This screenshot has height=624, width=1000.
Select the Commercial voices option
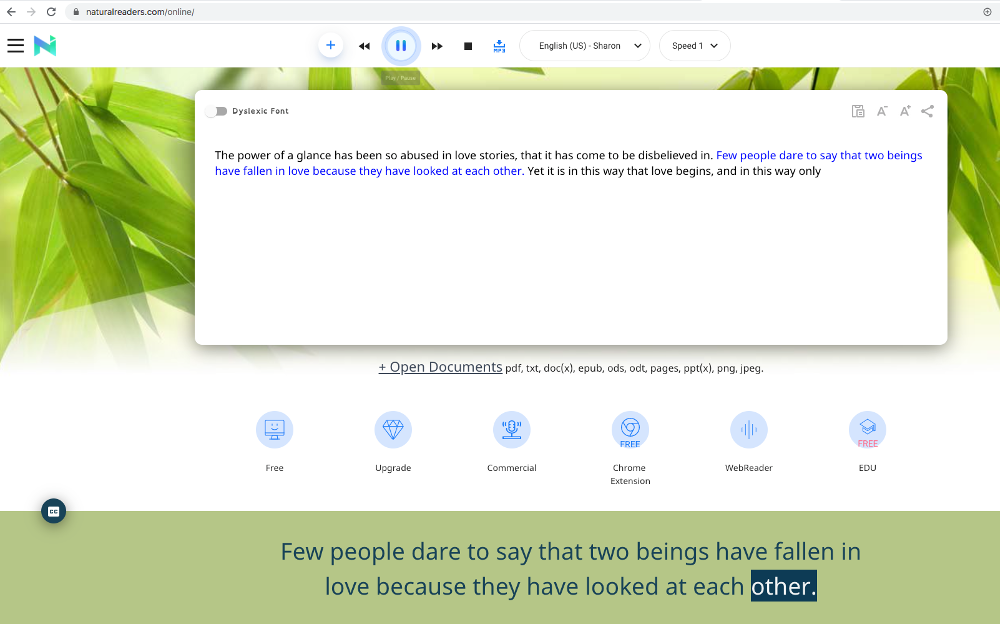tap(511, 429)
